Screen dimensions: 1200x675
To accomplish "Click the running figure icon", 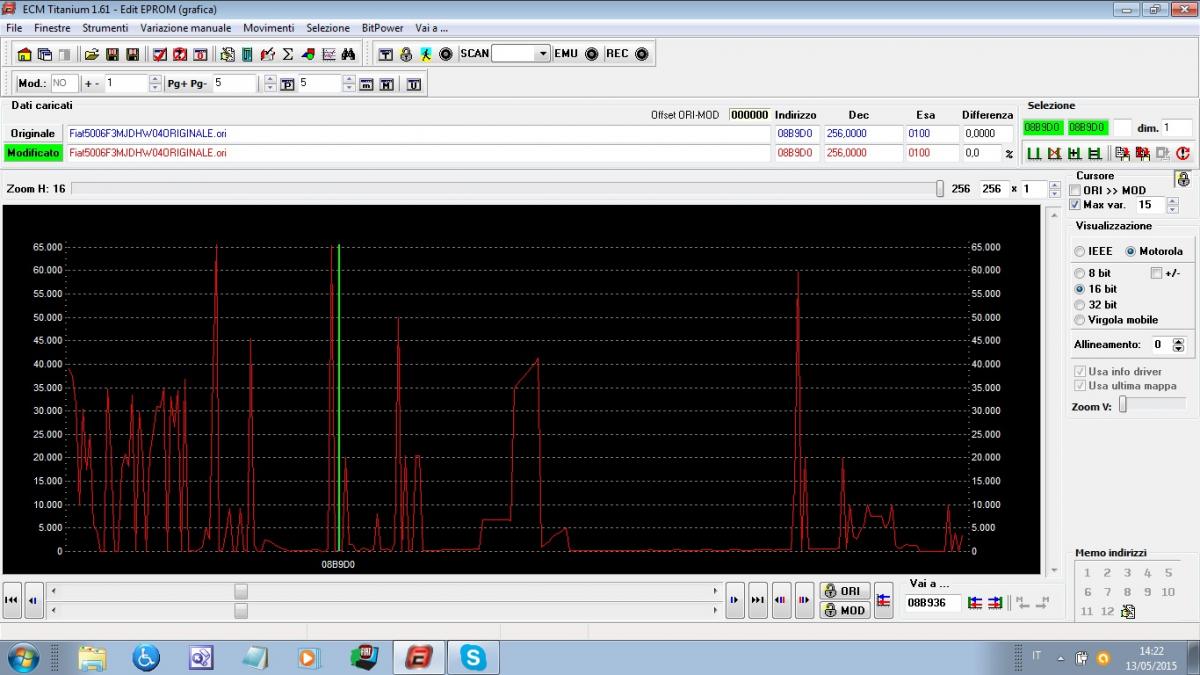I will pyautogui.click(x=425, y=54).
